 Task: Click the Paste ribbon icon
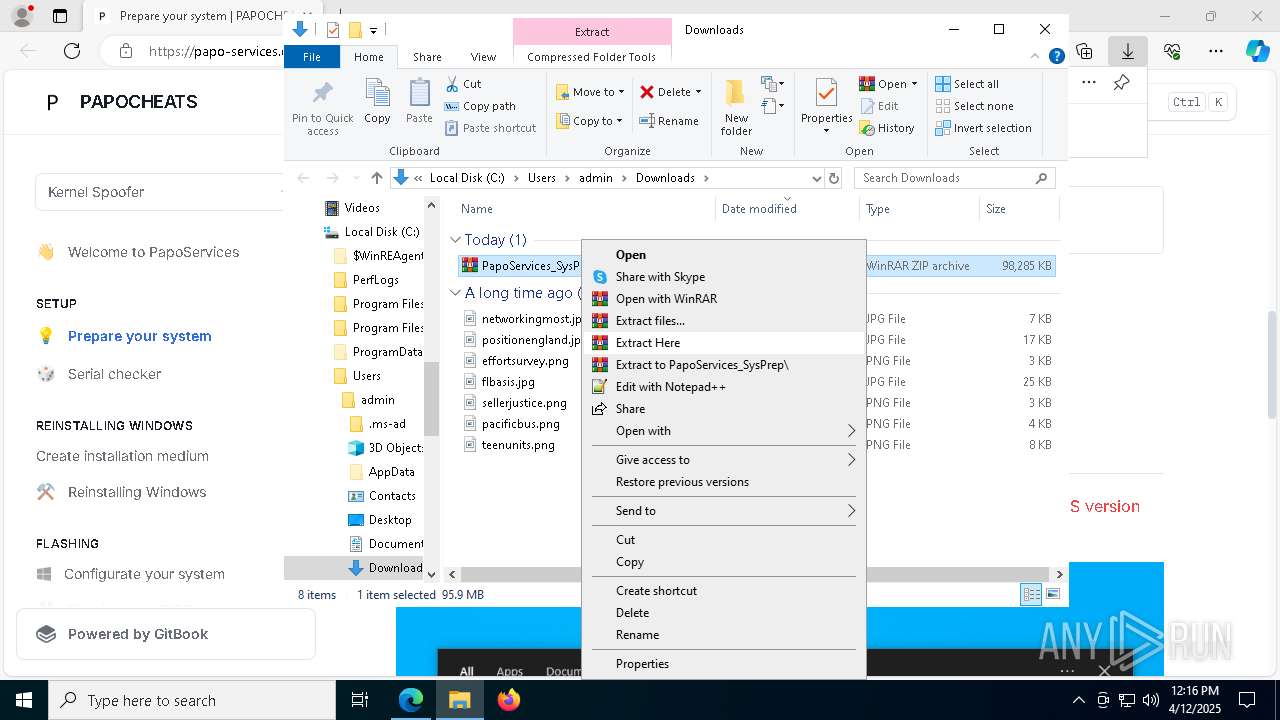click(419, 101)
